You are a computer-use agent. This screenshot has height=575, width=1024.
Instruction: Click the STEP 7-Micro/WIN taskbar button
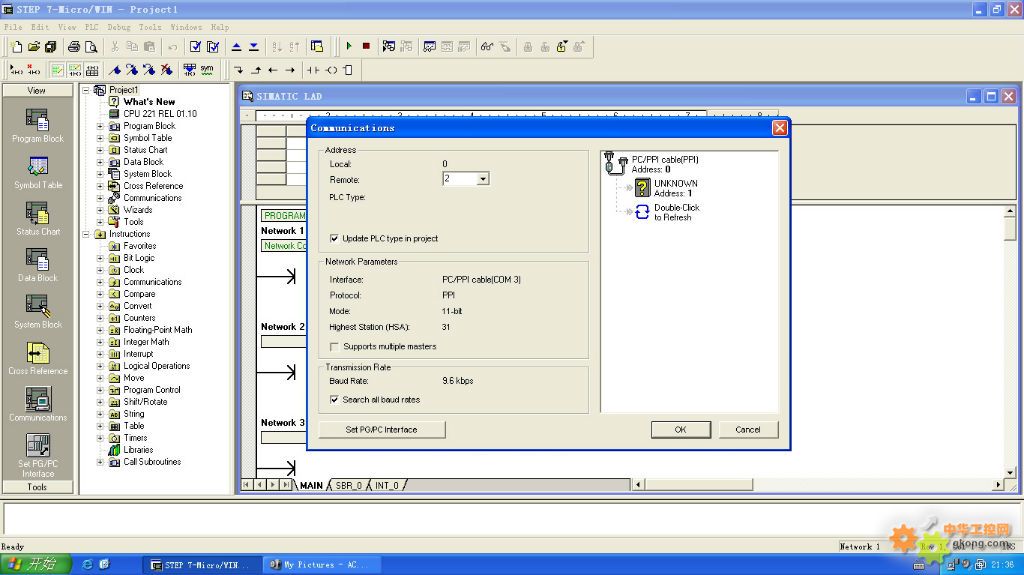[202, 565]
